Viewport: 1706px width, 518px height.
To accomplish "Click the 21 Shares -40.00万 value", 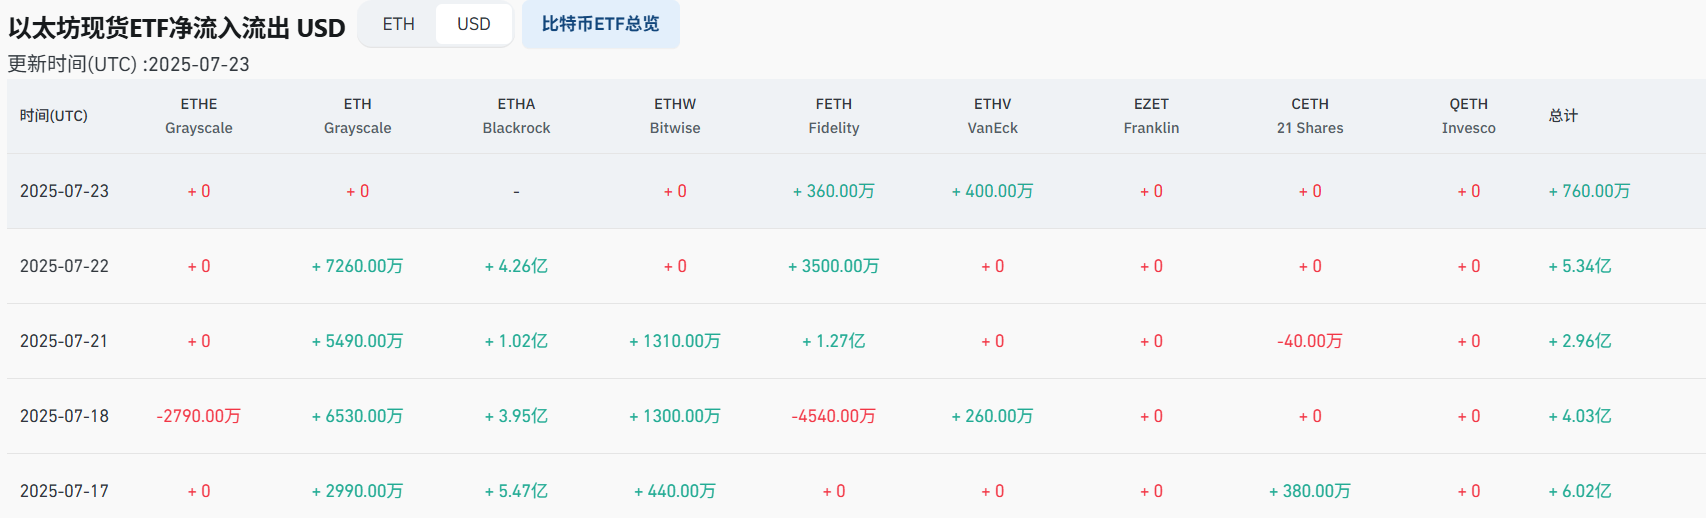I will (x=1310, y=341).
